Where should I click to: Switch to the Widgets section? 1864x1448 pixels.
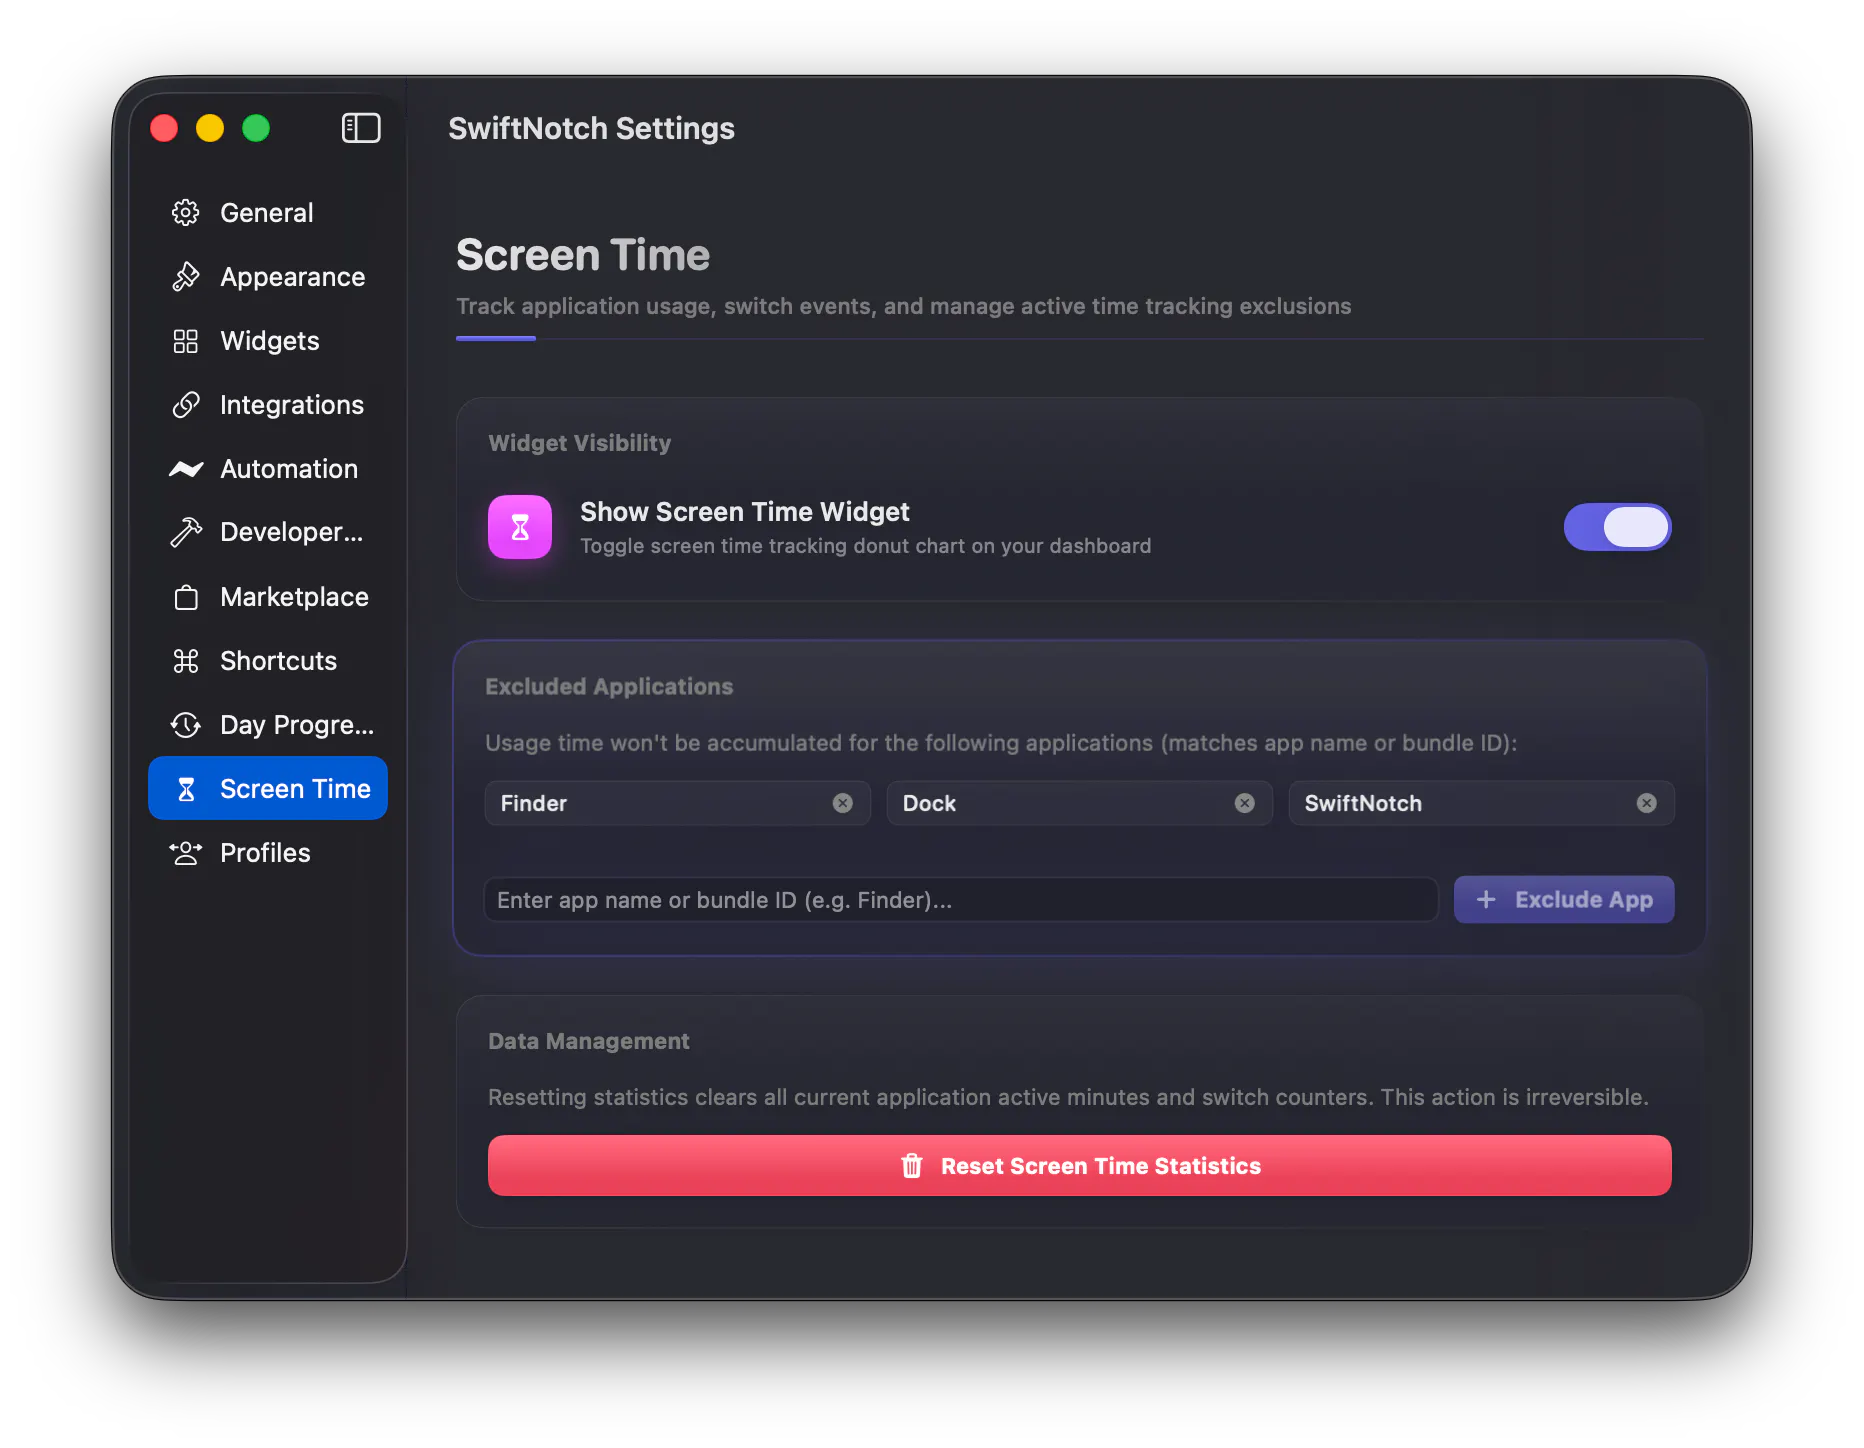coord(268,341)
